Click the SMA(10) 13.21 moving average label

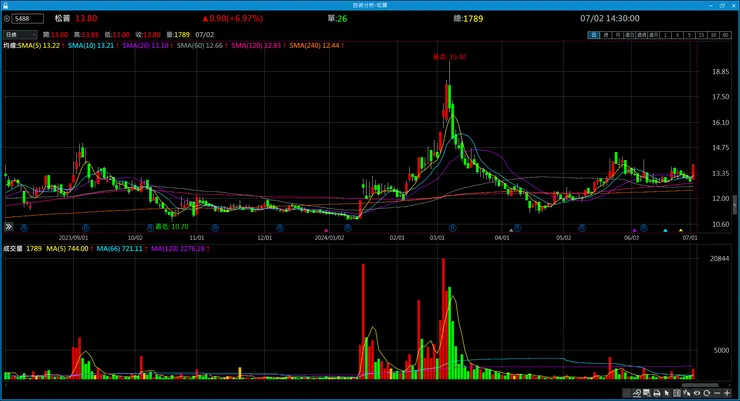pyautogui.click(x=92, y=45)
